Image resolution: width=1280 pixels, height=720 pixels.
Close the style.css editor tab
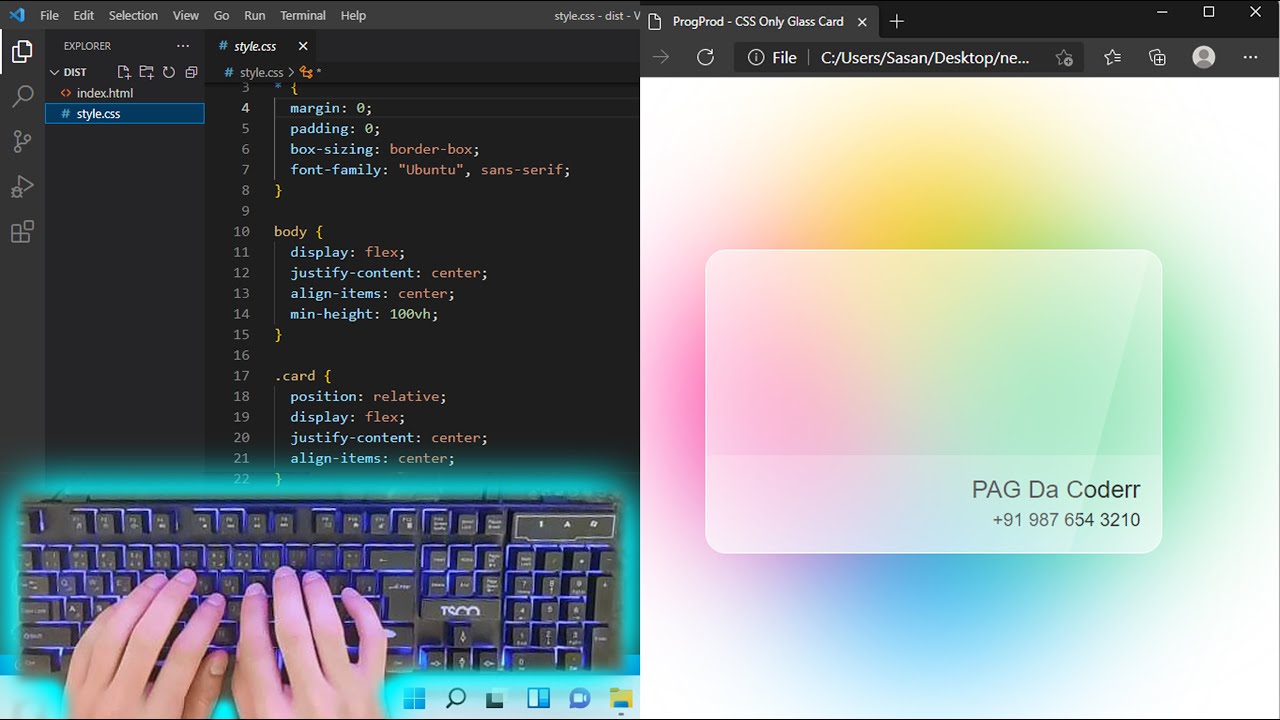303,46
